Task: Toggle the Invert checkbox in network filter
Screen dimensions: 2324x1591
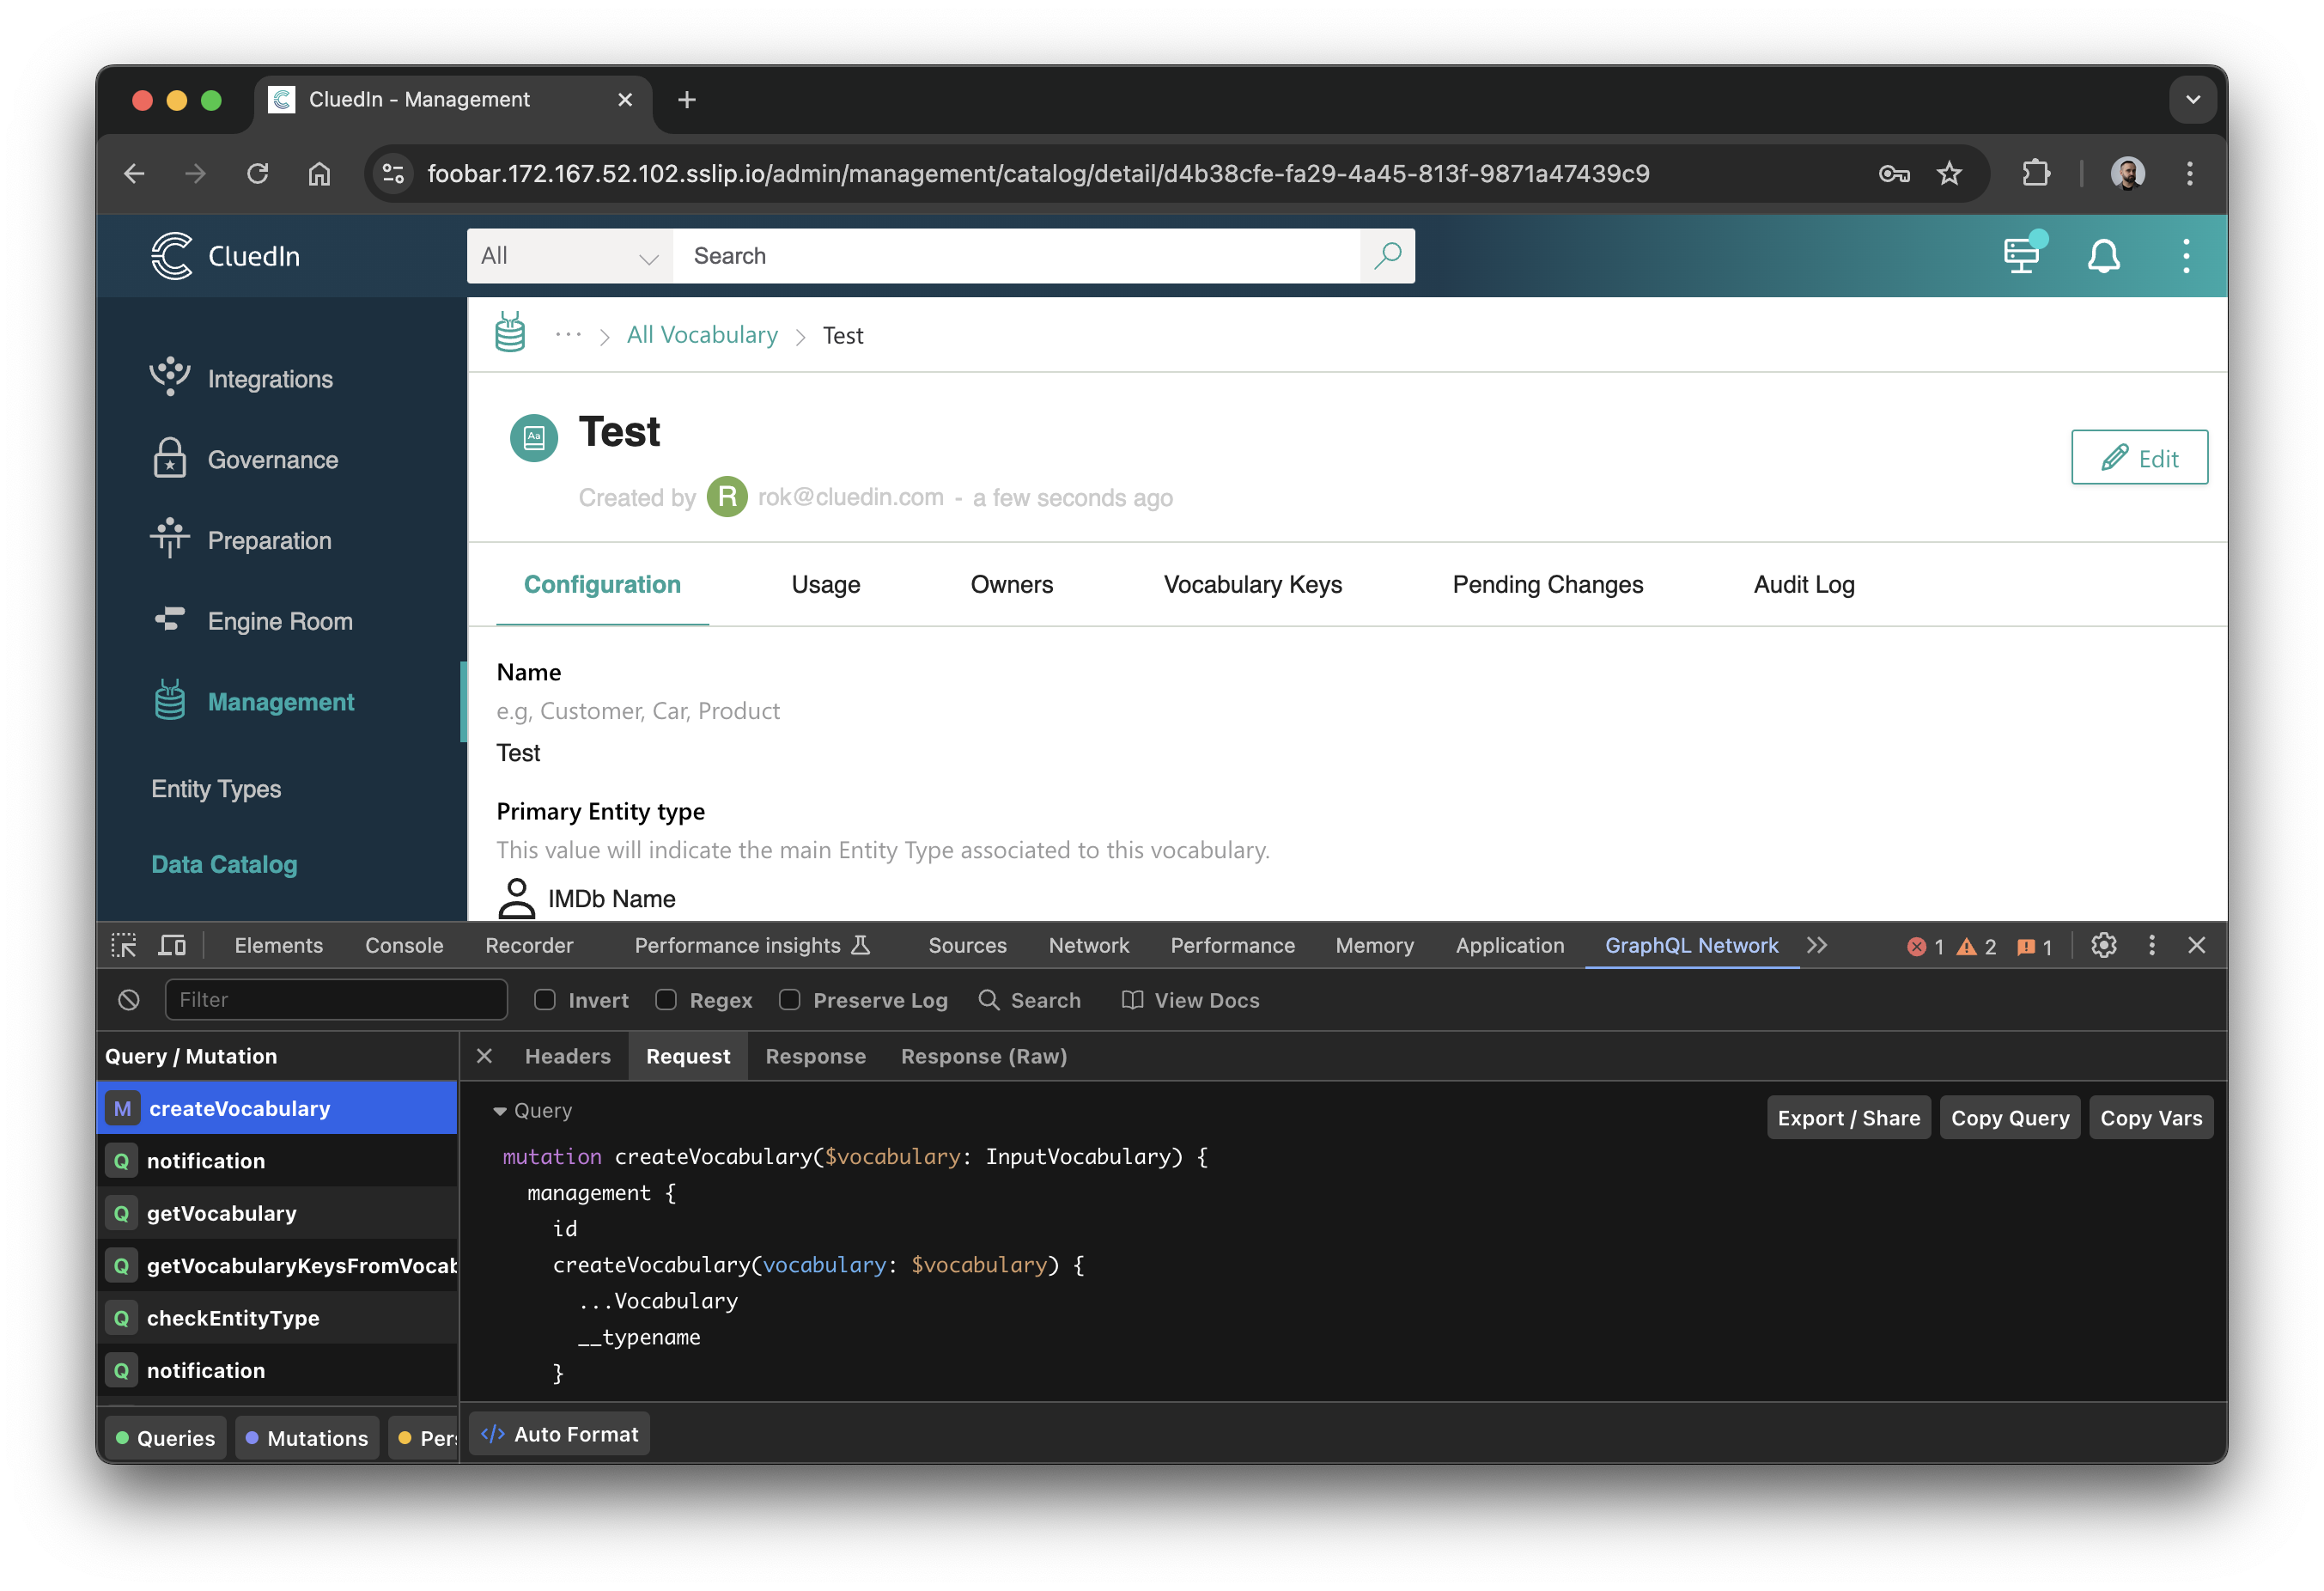Action: coord(545,999)
